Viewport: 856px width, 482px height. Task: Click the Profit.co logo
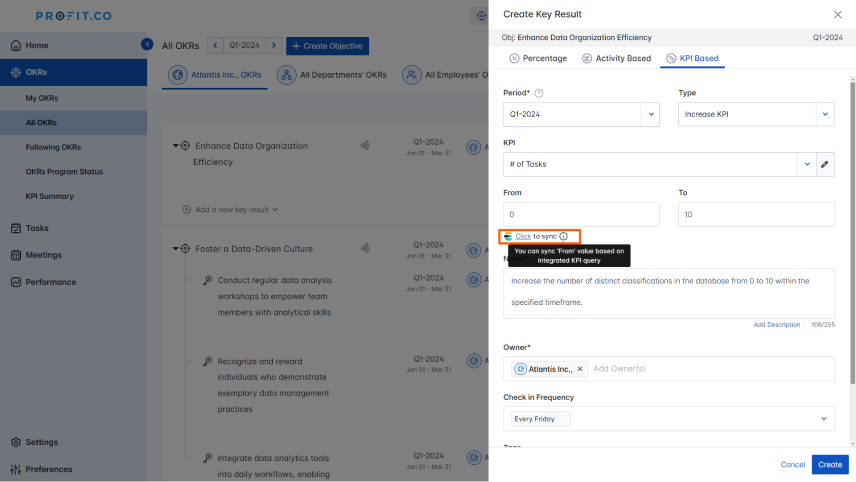[x=74, y=16]
